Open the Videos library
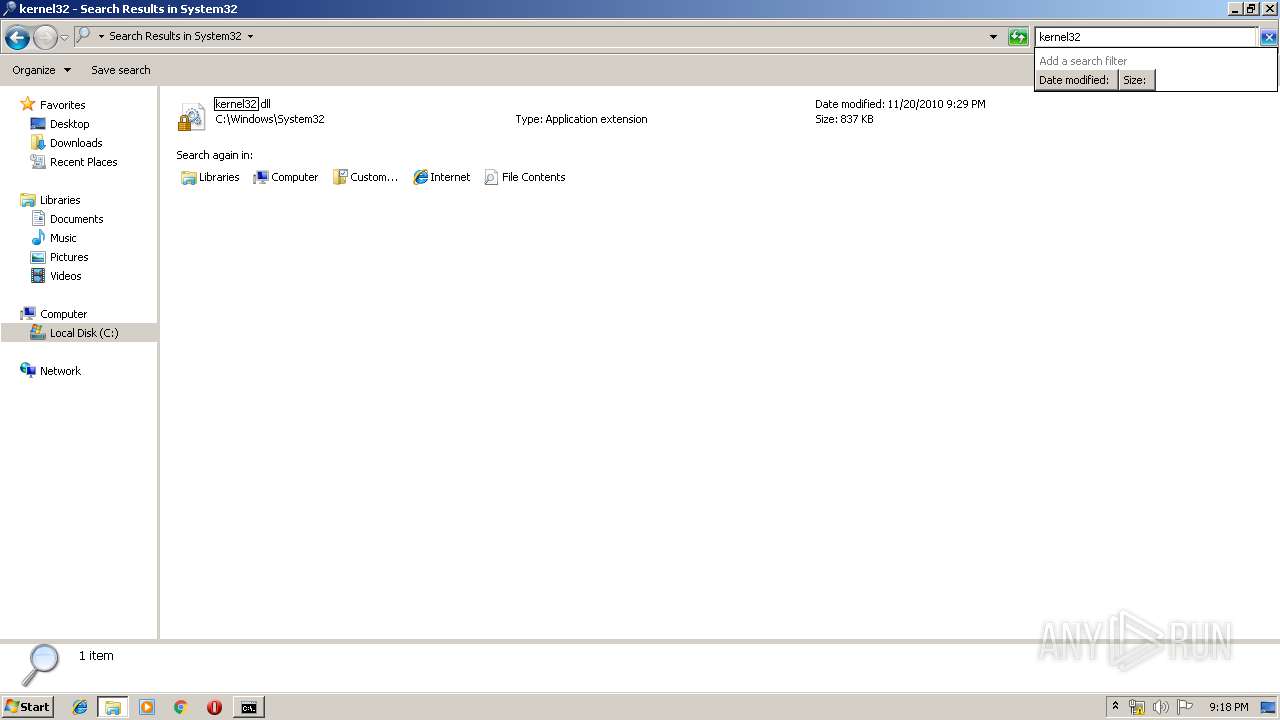Viewport: 1280px width, 720px height. 66,276
